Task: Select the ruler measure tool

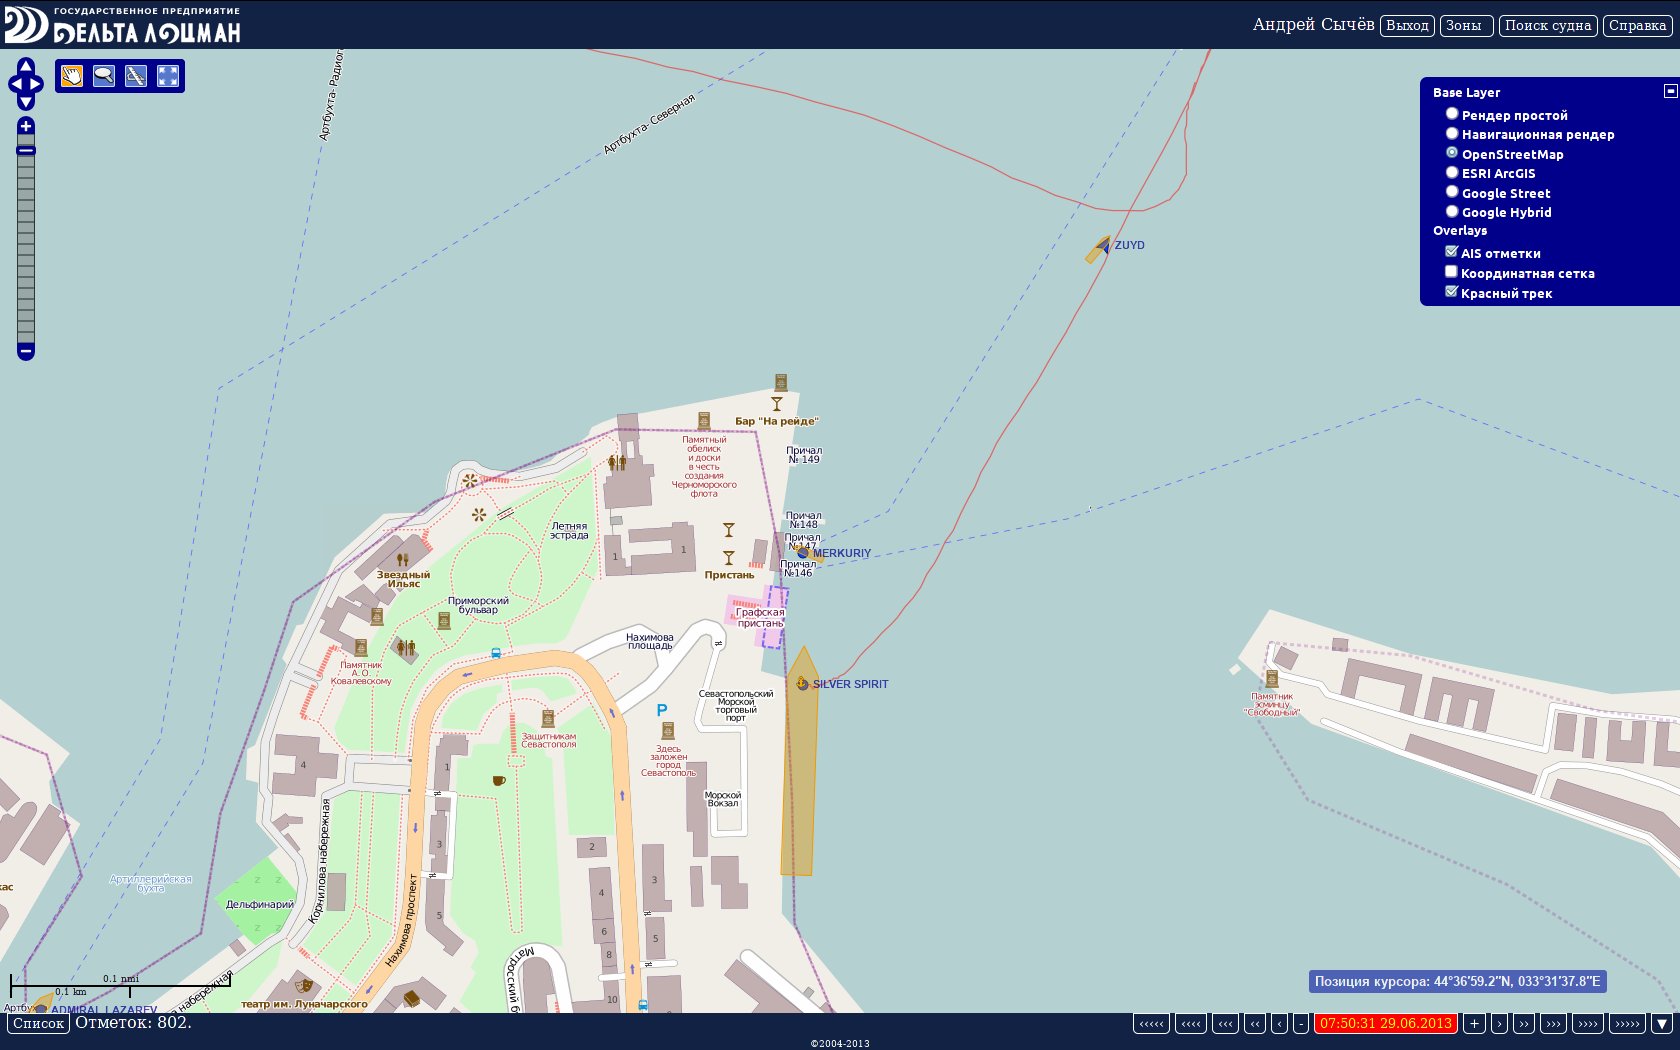Action: coord(136,76)
